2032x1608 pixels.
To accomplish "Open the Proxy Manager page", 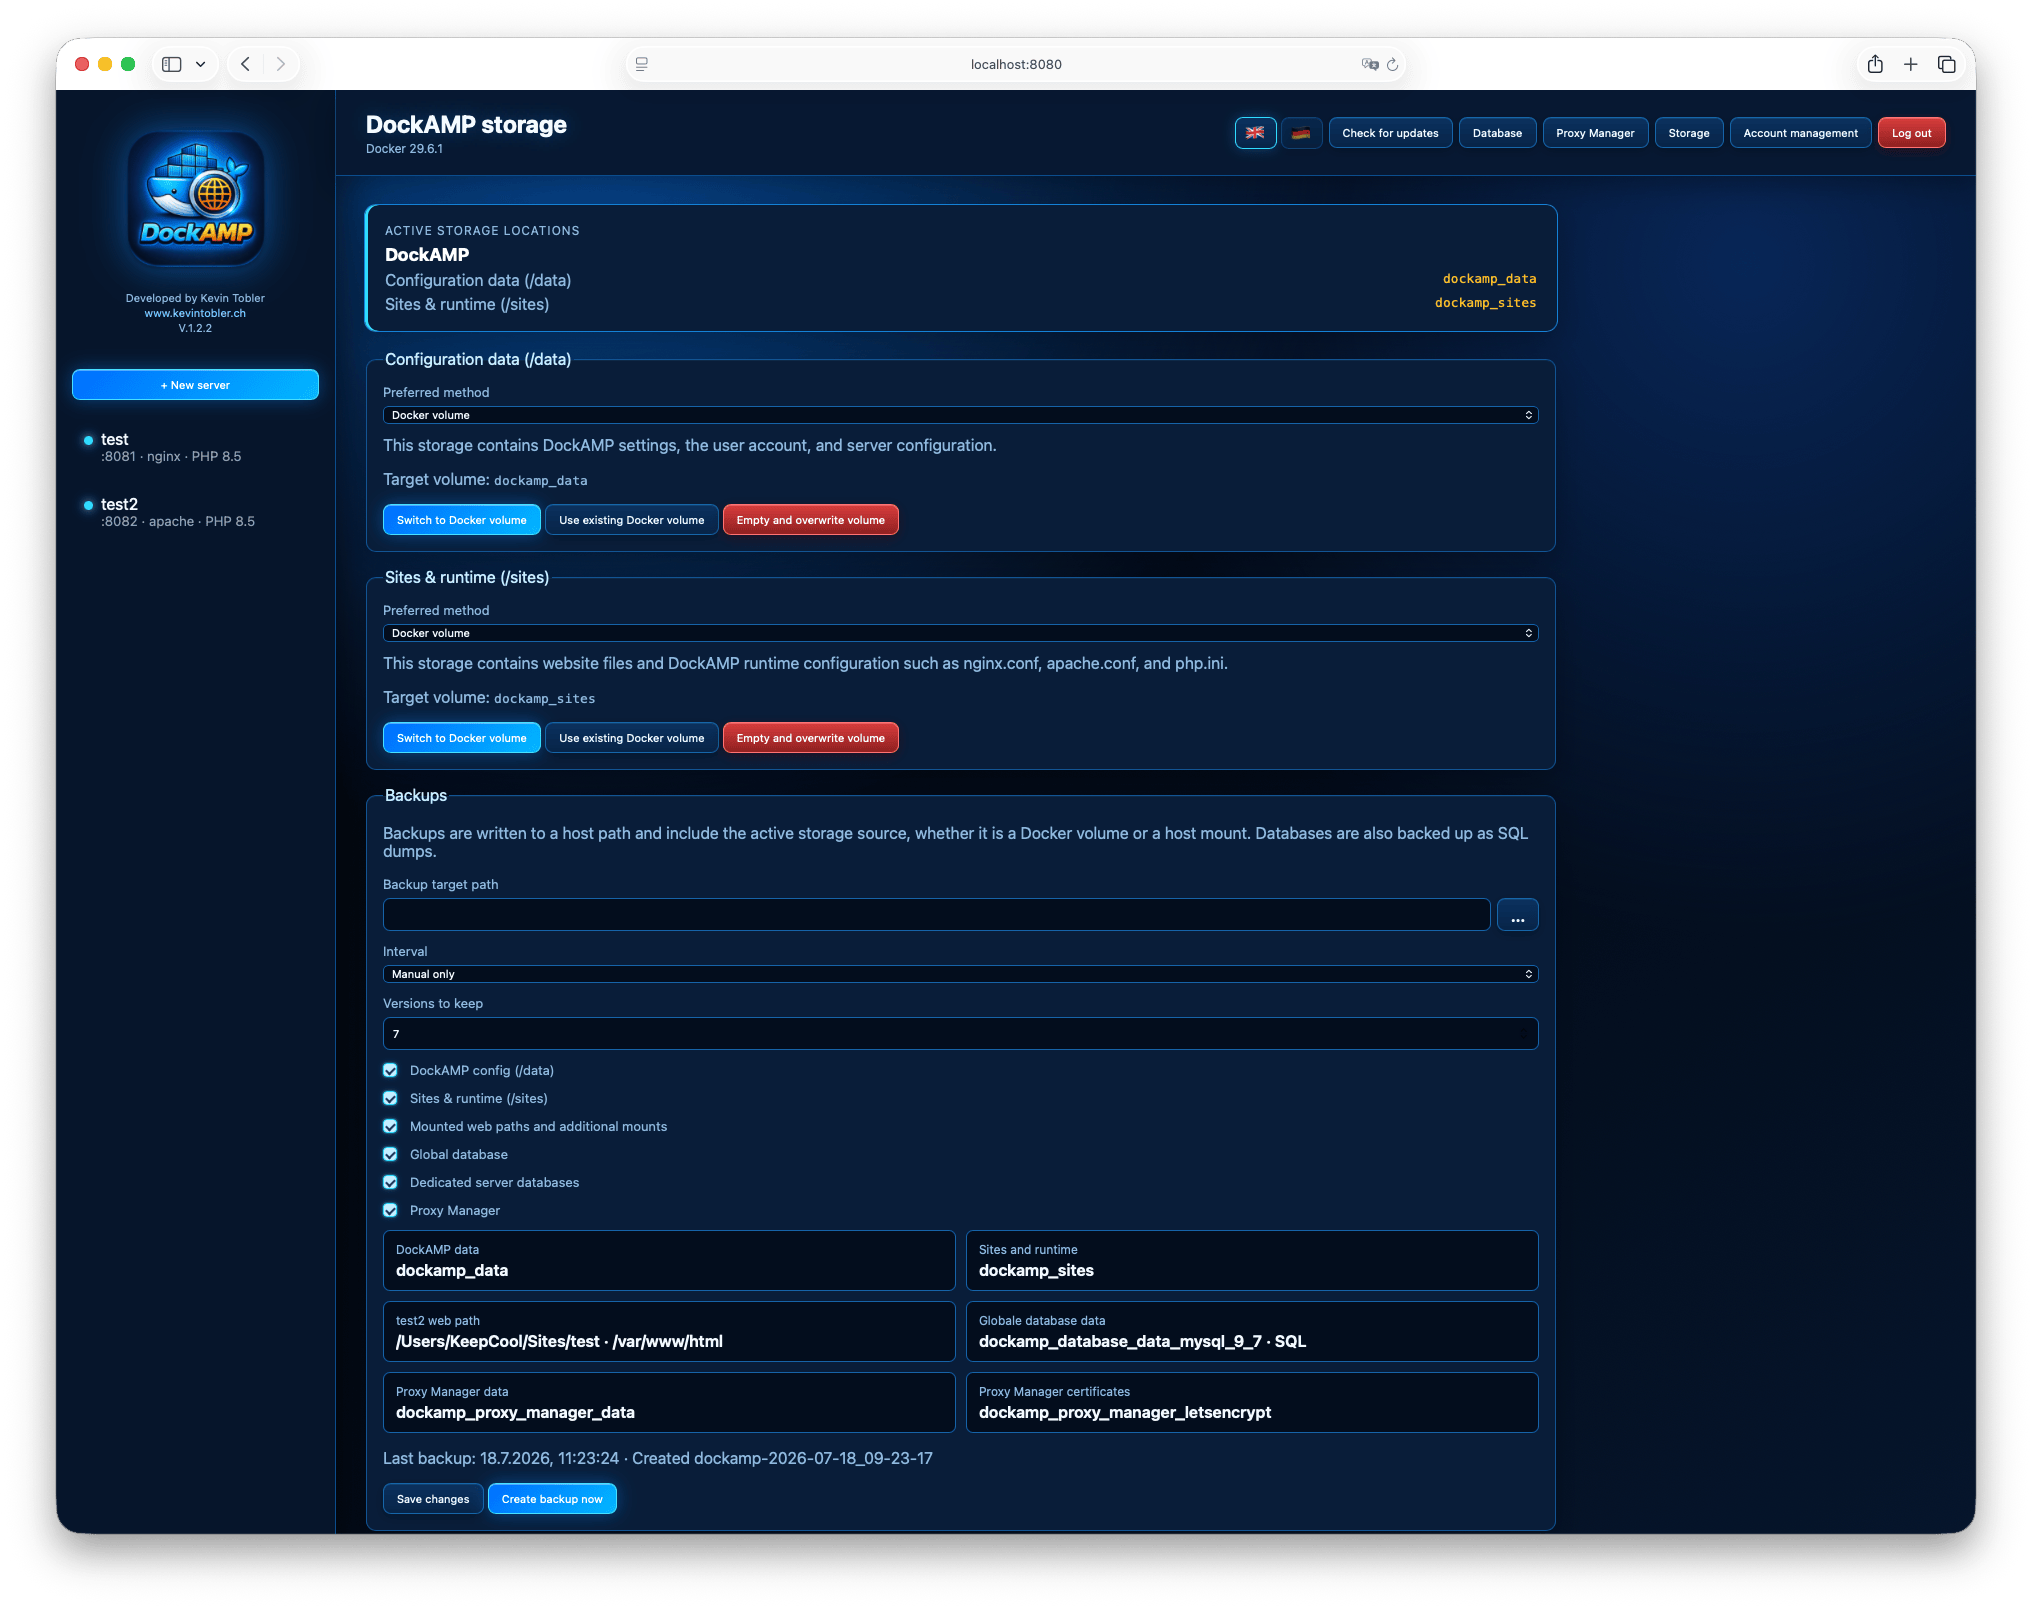I will coord(1595,133).
